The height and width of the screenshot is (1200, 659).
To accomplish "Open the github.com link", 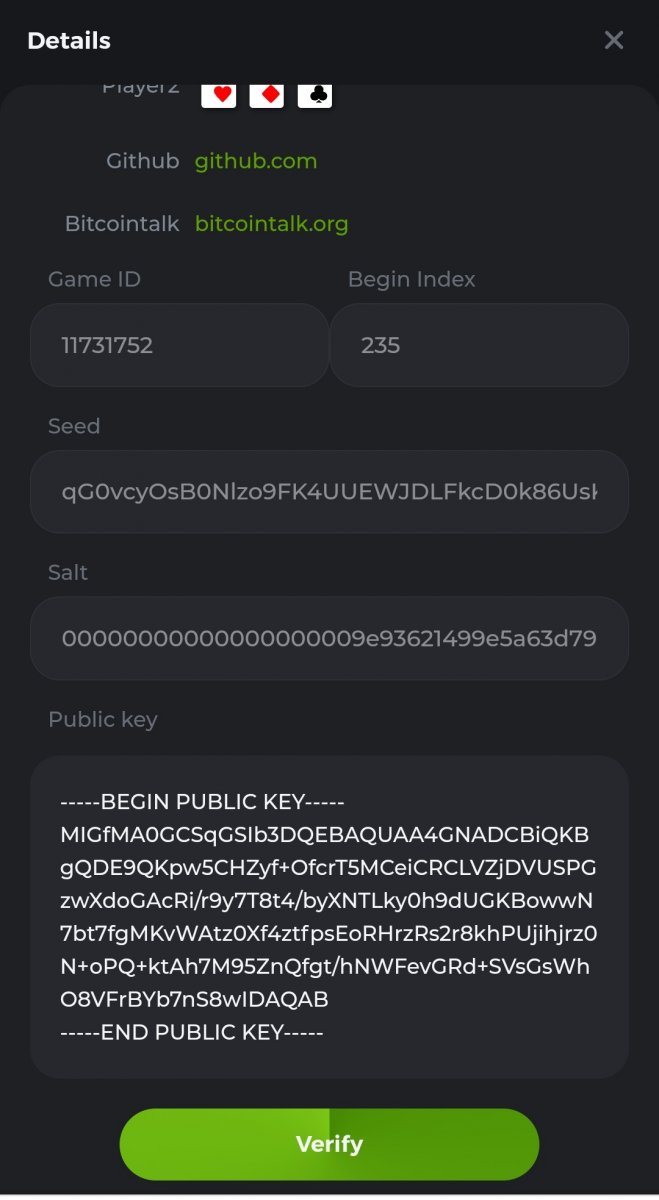I will click(256, 161).
